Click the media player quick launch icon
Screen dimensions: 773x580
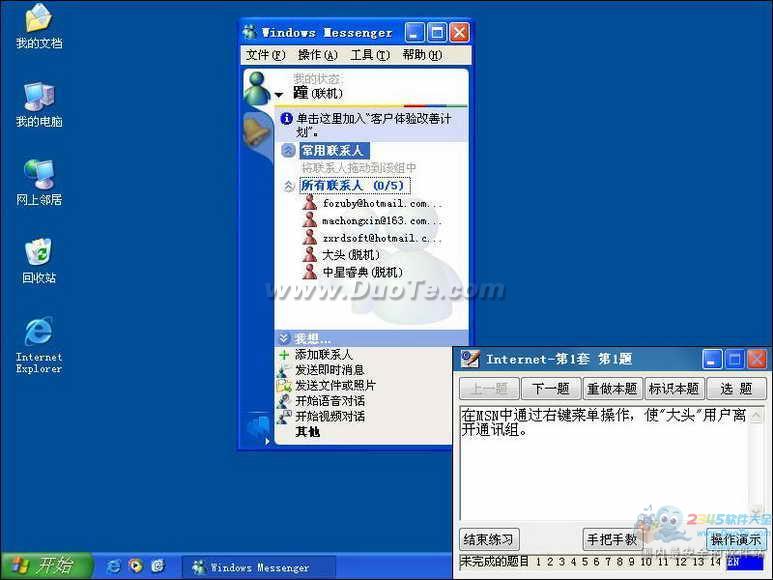pos(136,566)
